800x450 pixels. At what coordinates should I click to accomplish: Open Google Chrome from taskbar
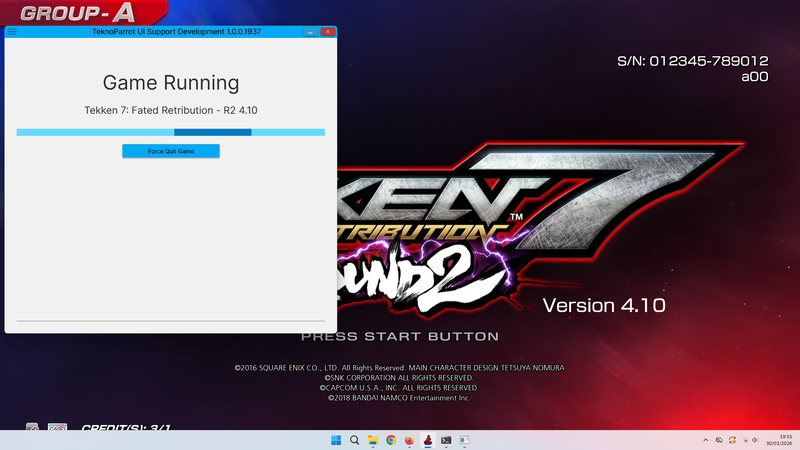pyautogui.click(x=391, y=440)
